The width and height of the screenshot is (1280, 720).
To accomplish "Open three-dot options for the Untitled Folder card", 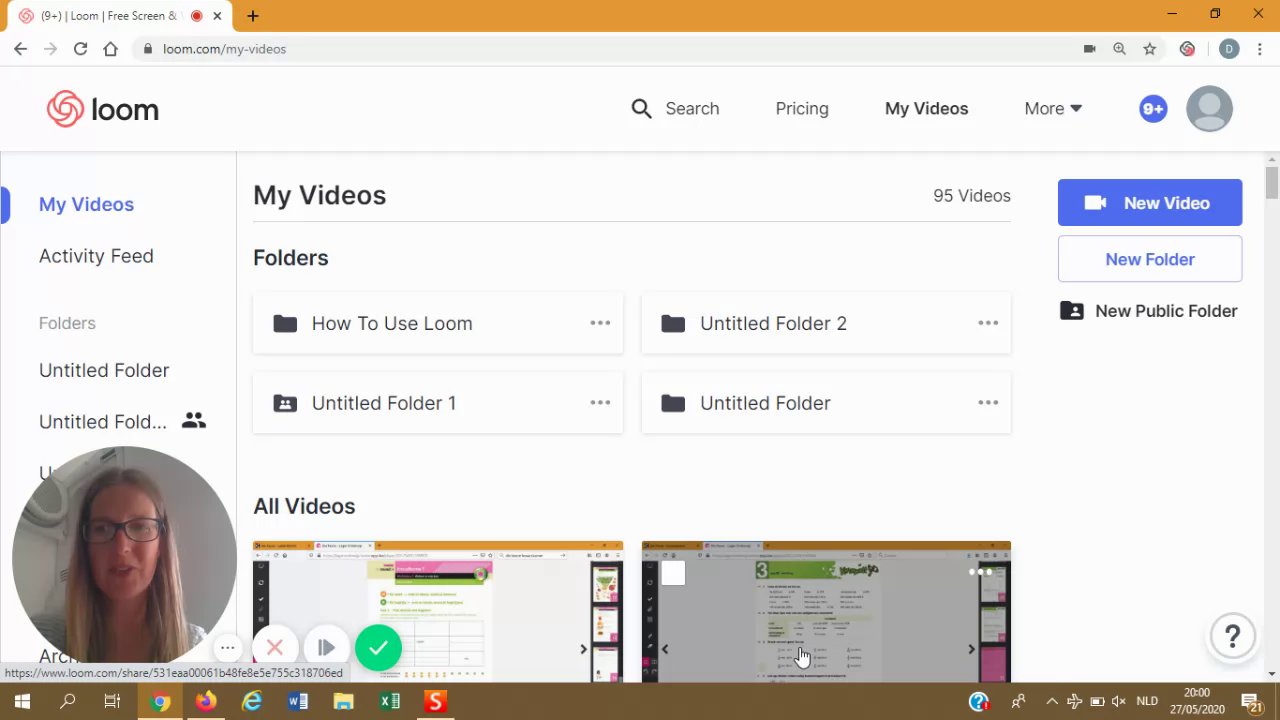I will click(988, 403).
